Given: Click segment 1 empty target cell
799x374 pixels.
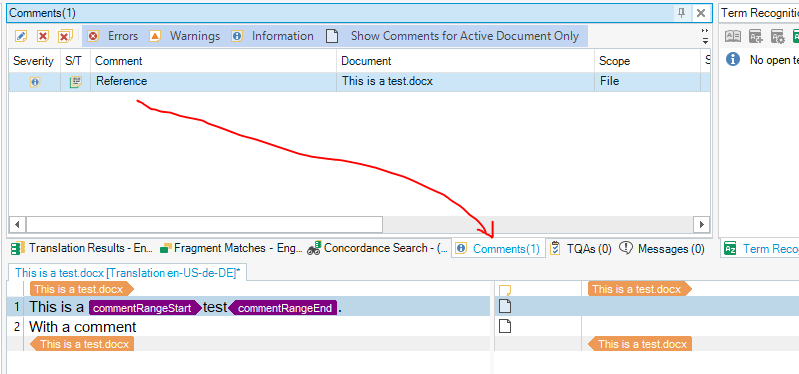Looking at the screenshot, I should pos(690,307).
